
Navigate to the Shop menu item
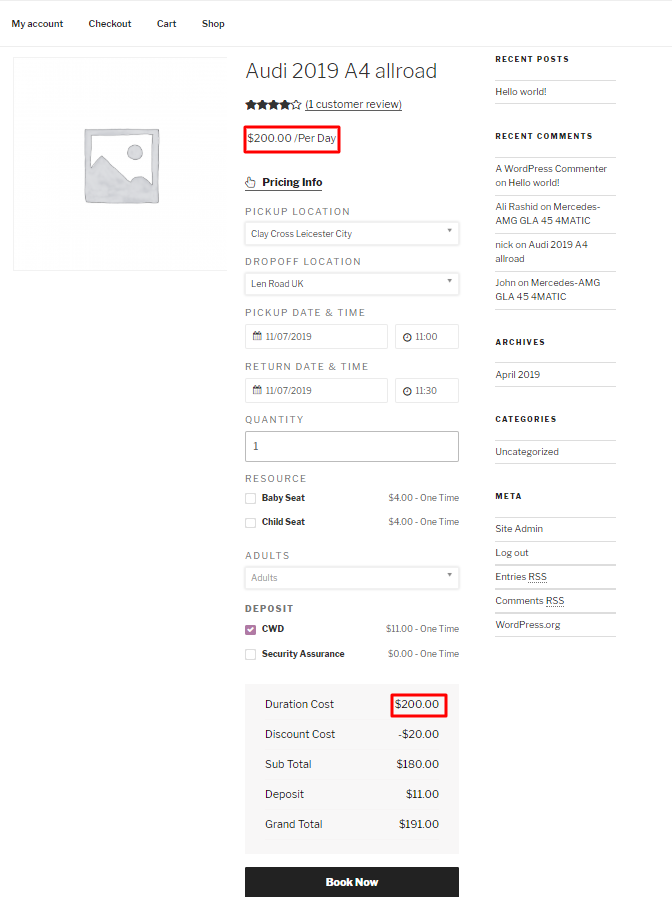tap(213, 23)
